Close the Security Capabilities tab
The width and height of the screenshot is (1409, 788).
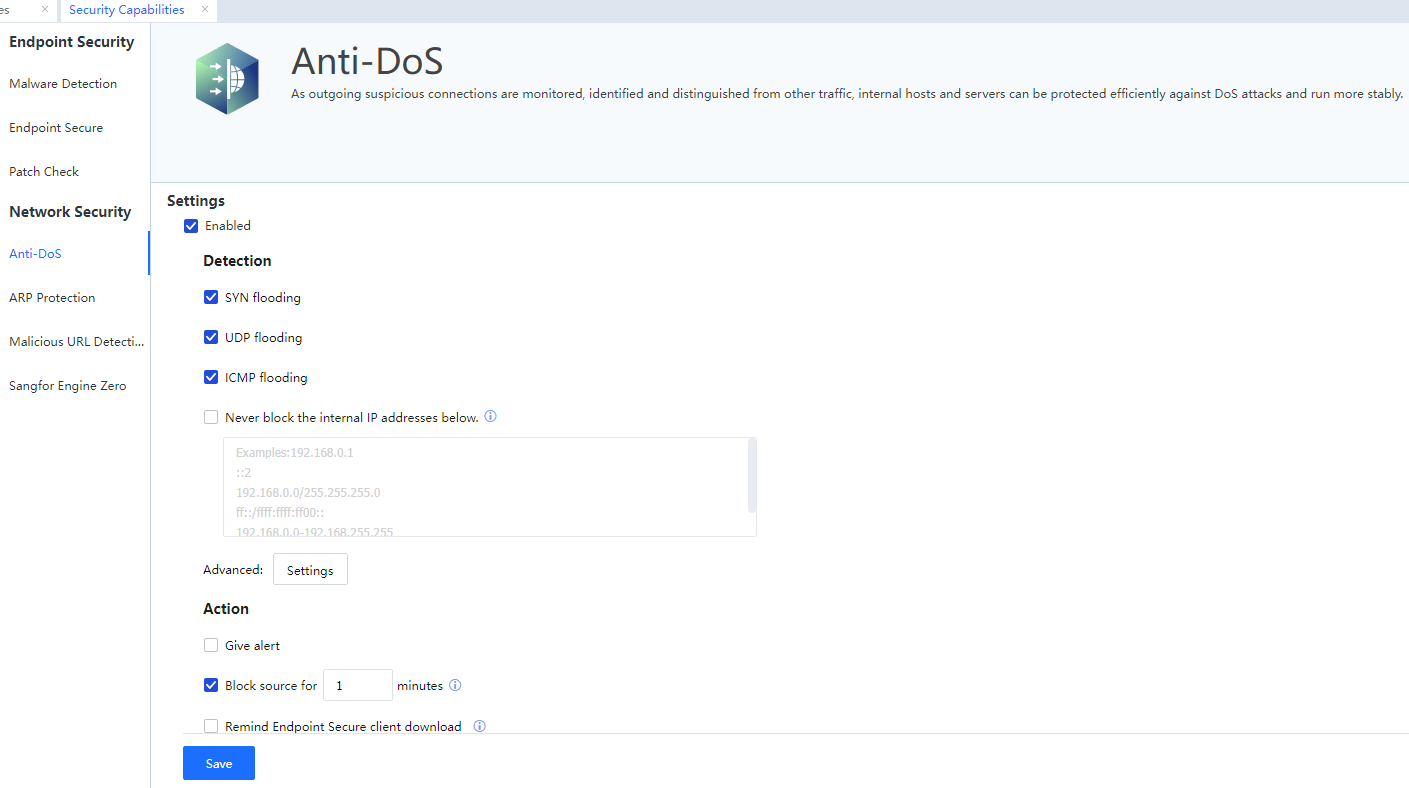click(x=205, y=9)
